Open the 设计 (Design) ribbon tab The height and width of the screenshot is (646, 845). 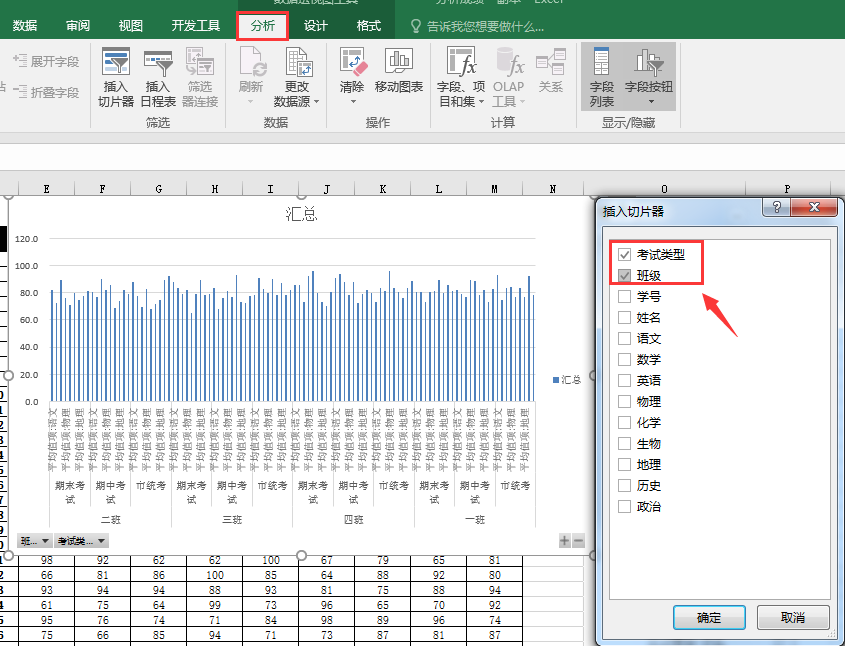(315, 25)
